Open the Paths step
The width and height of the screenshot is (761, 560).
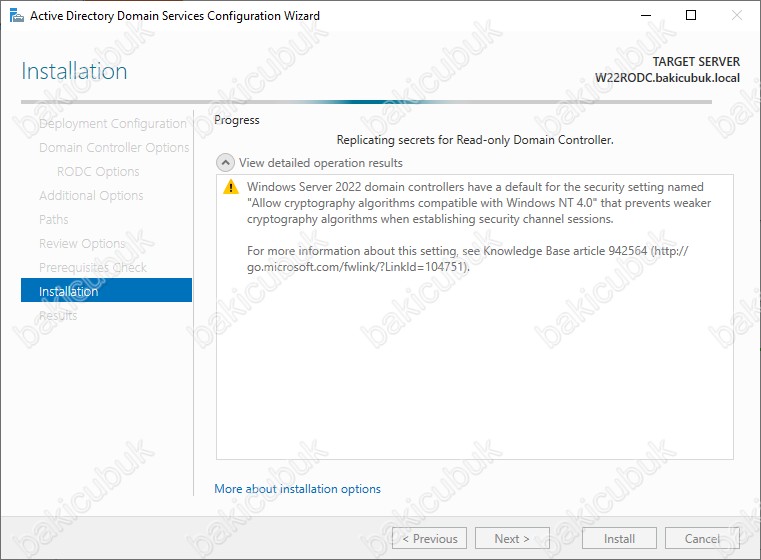[x=54, y=220]
